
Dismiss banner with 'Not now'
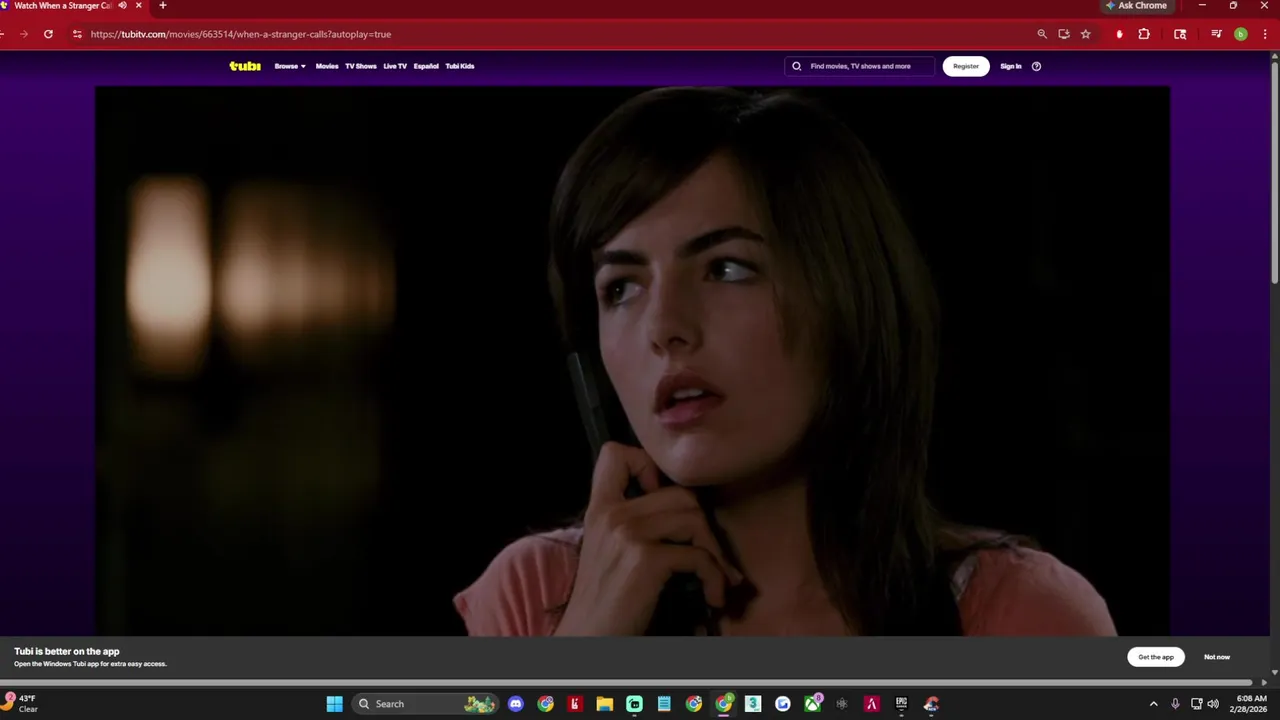click(1217, 657)
